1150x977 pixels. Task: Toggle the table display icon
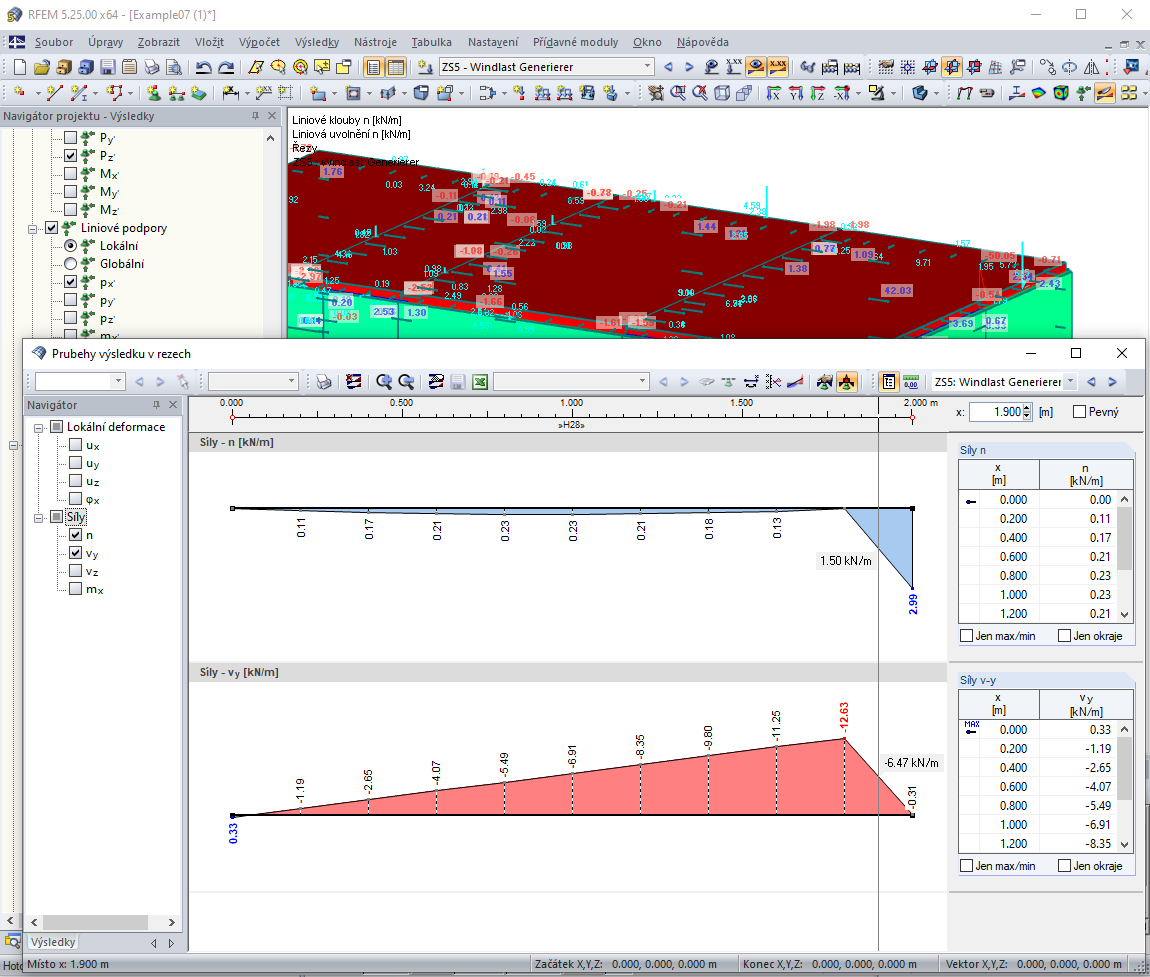point(395,67)
